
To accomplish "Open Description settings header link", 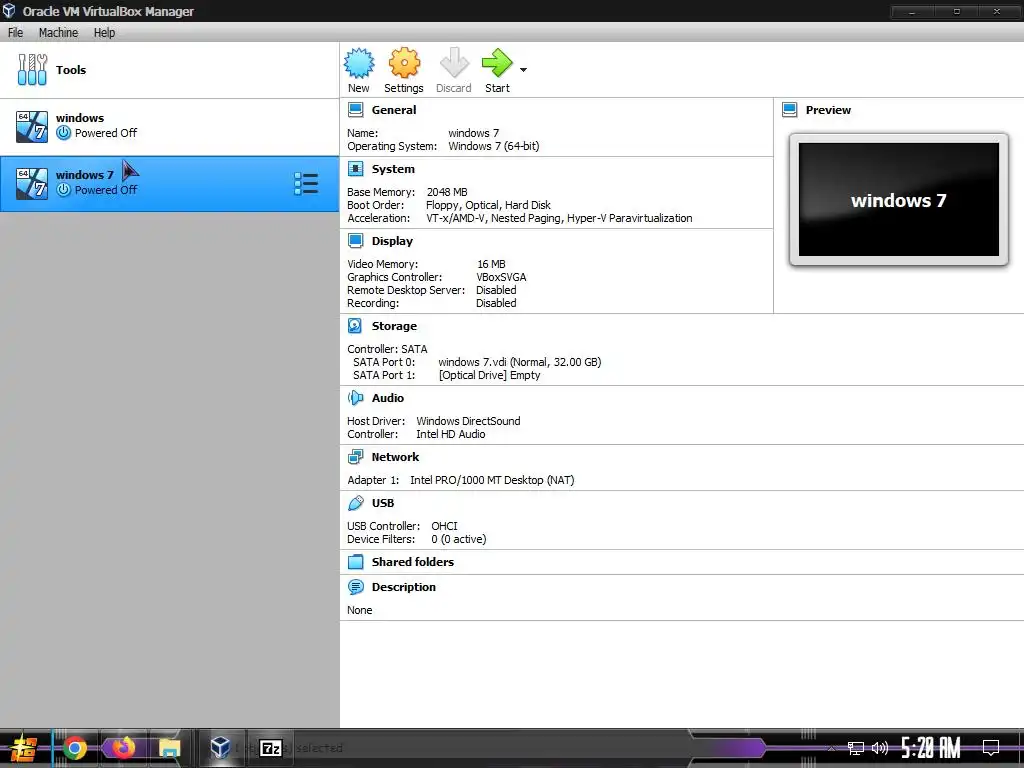I will pos(404,587).
